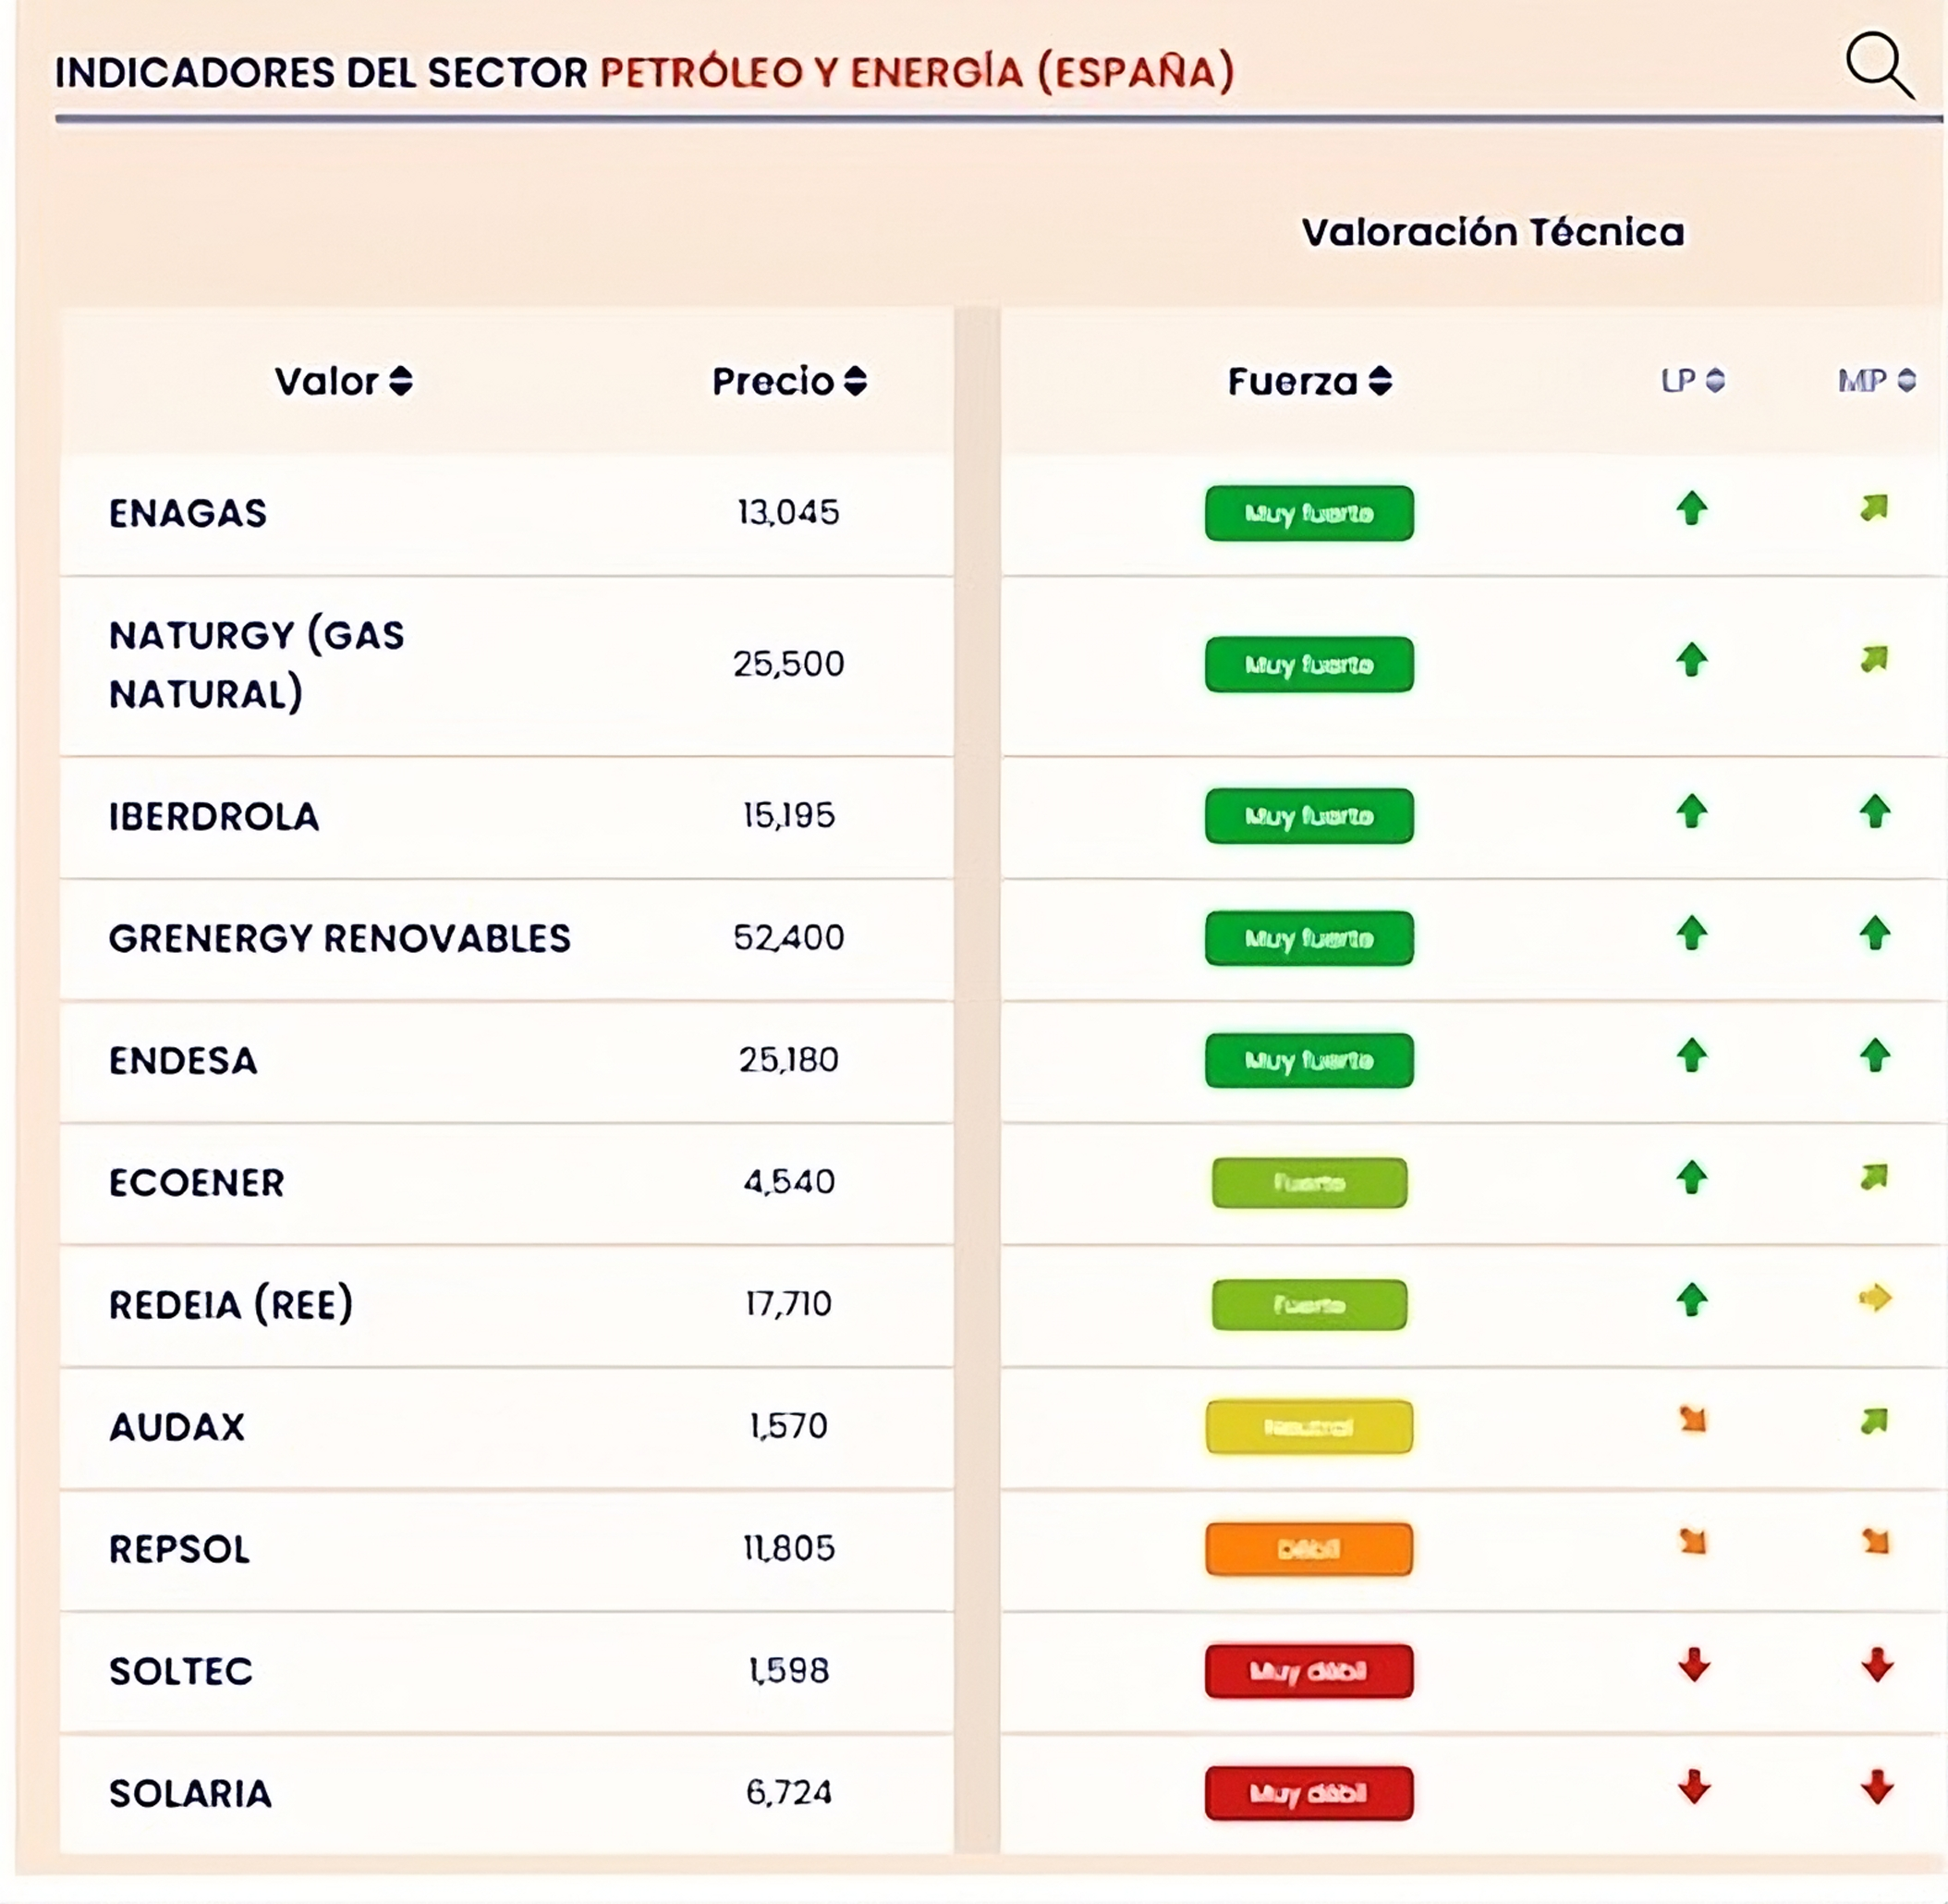Sort table by Precio column
Image resolution: width=1948 pixels, height=1904 pixels.
(x=788, y=381)
